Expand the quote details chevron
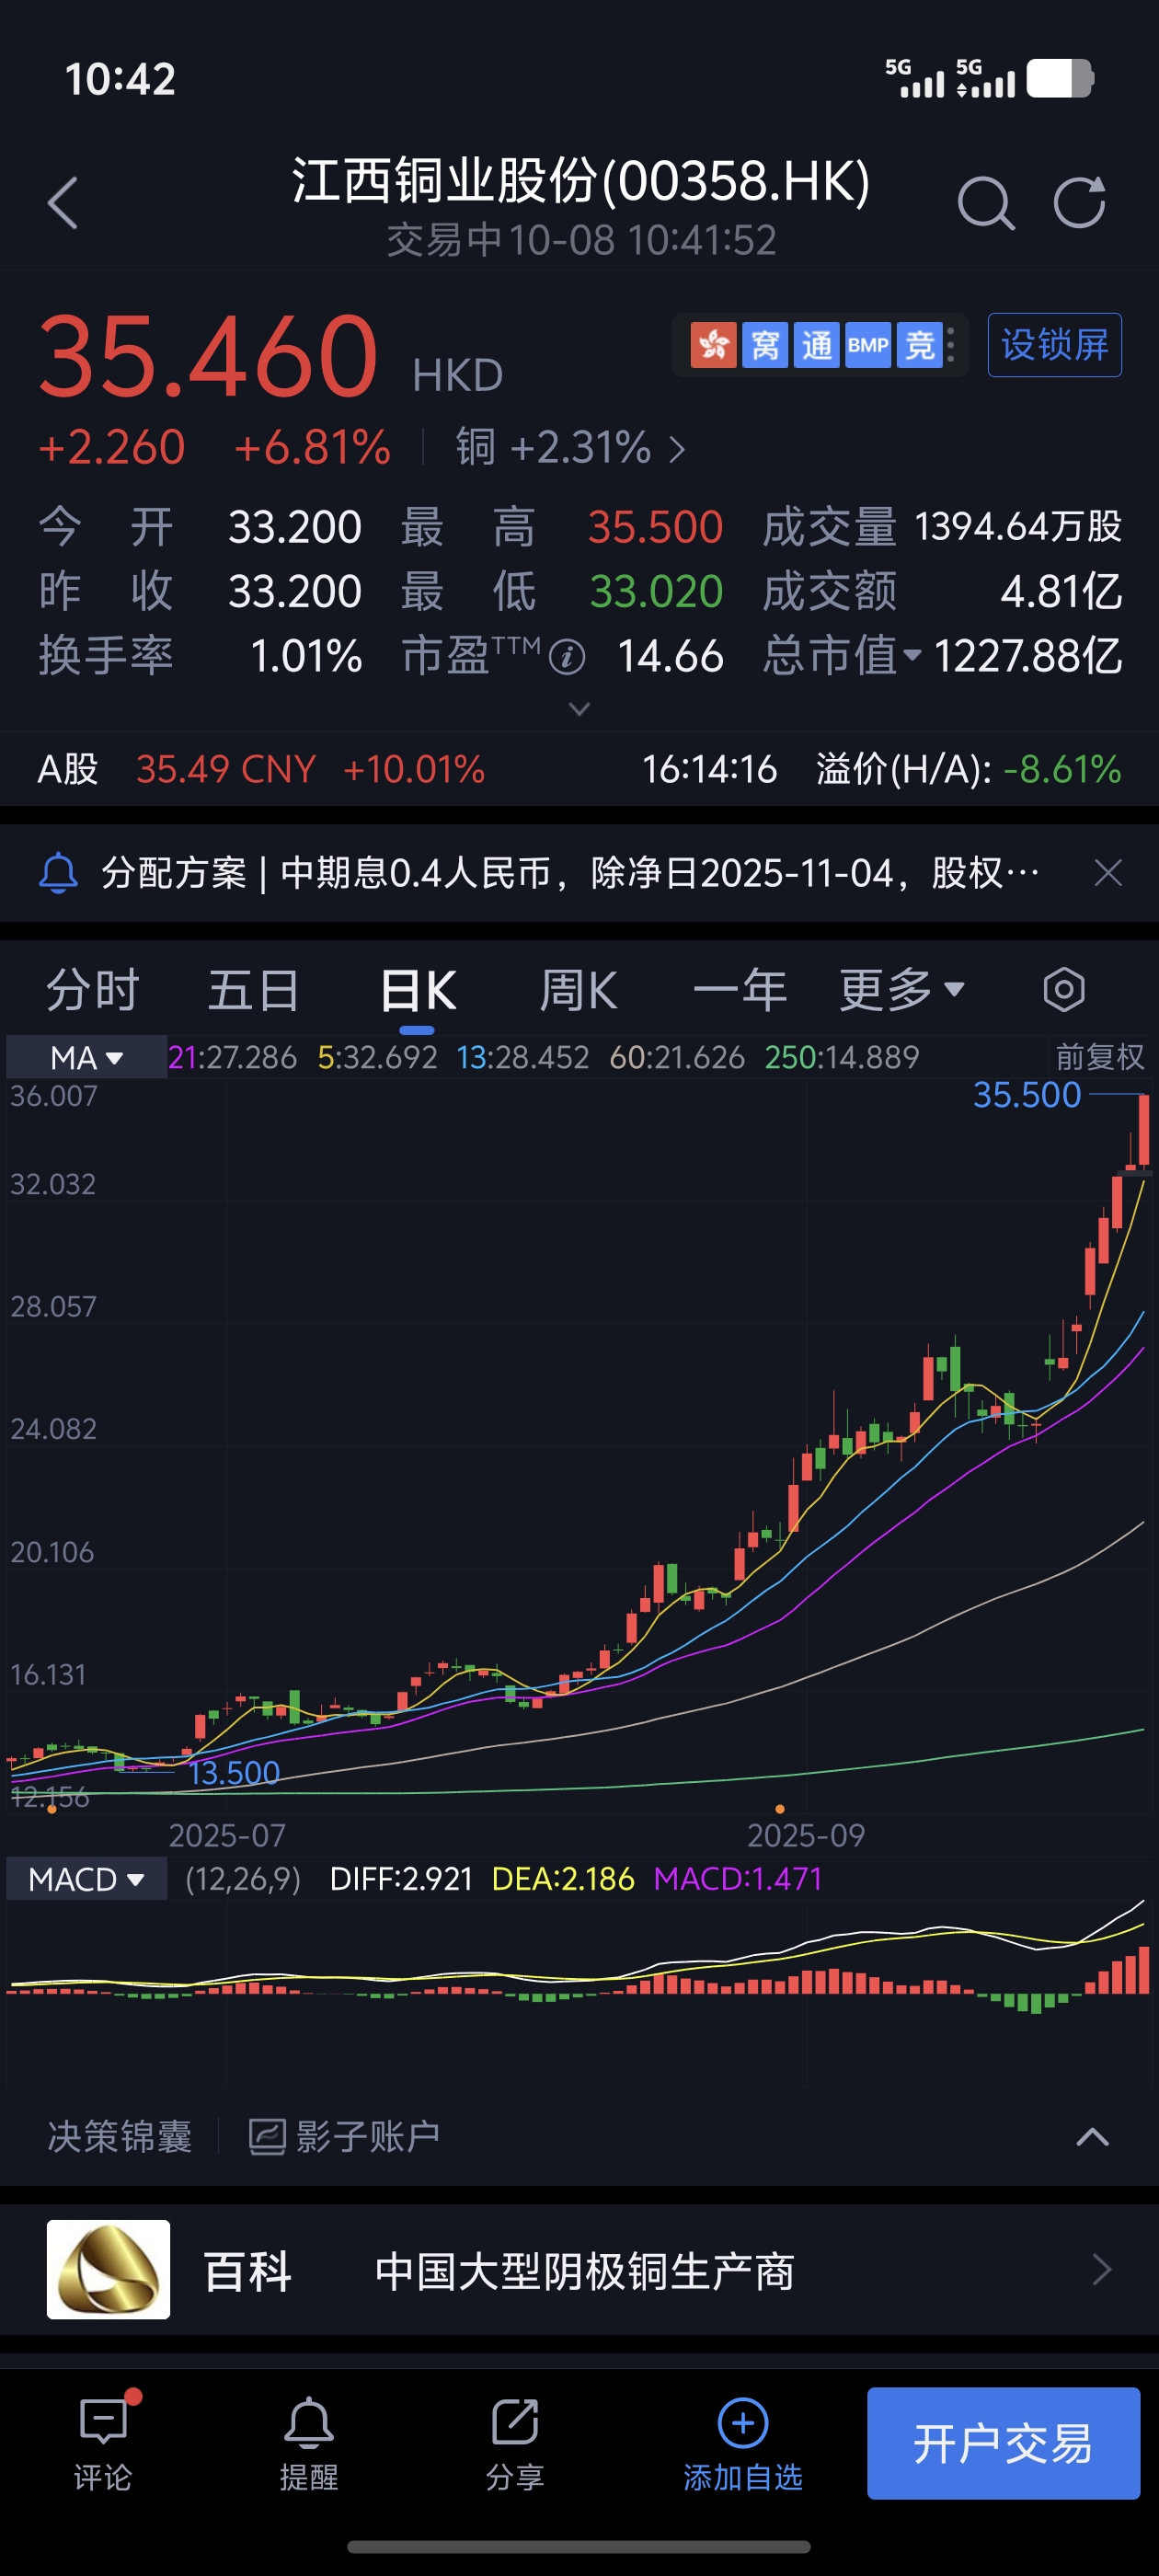This screenshot has width=1159, height=2576. coord(579,709)
